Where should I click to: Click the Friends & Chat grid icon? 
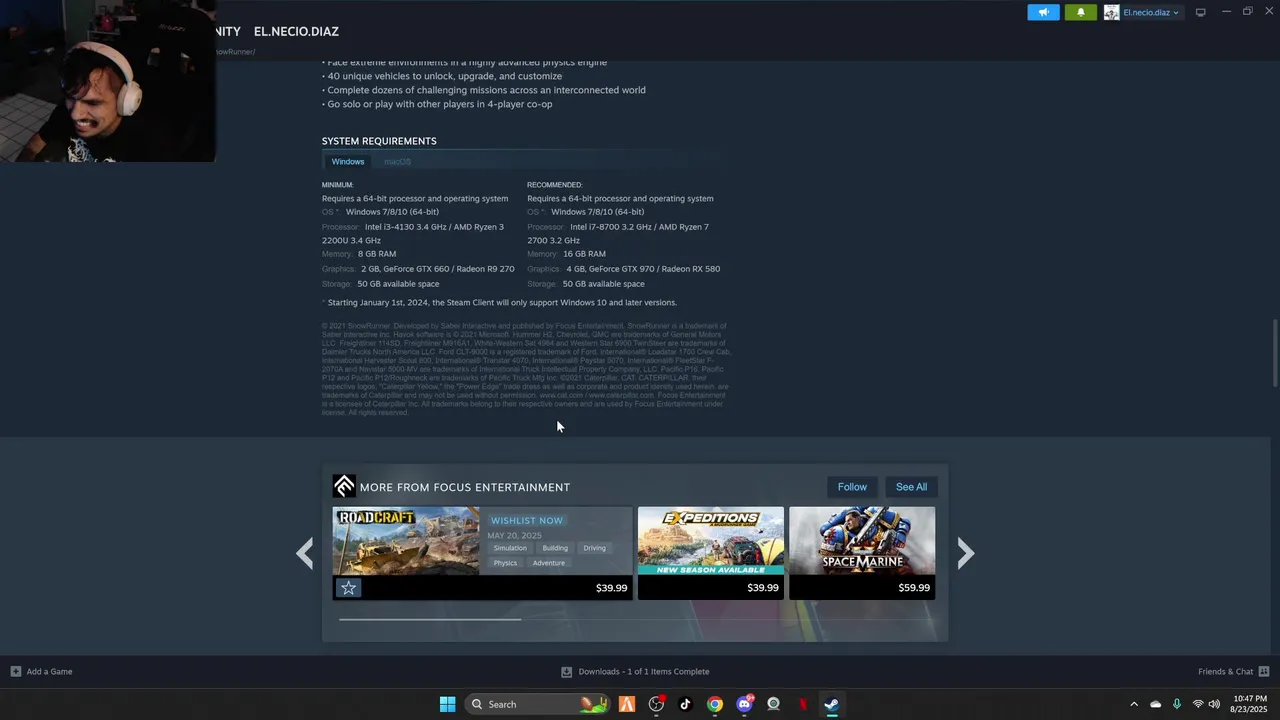tap(1264, 671)
